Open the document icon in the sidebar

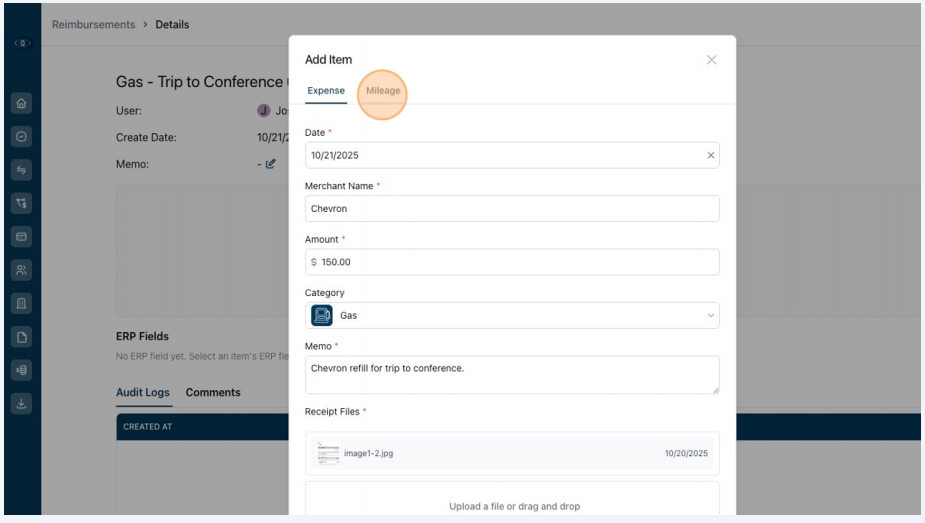tap(21, 337)
